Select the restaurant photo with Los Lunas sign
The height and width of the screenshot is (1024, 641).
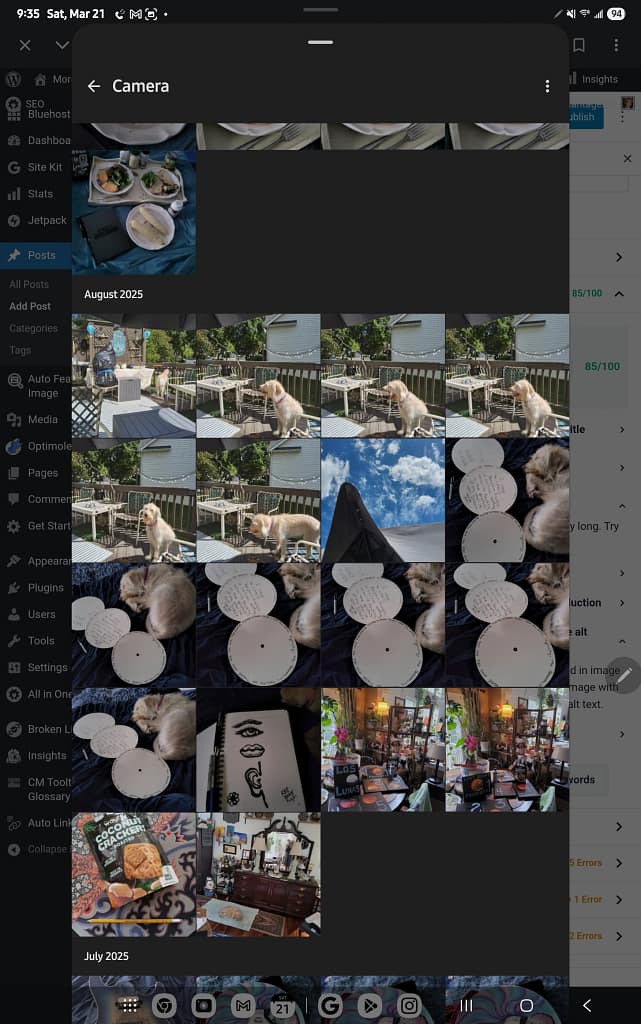383,750
